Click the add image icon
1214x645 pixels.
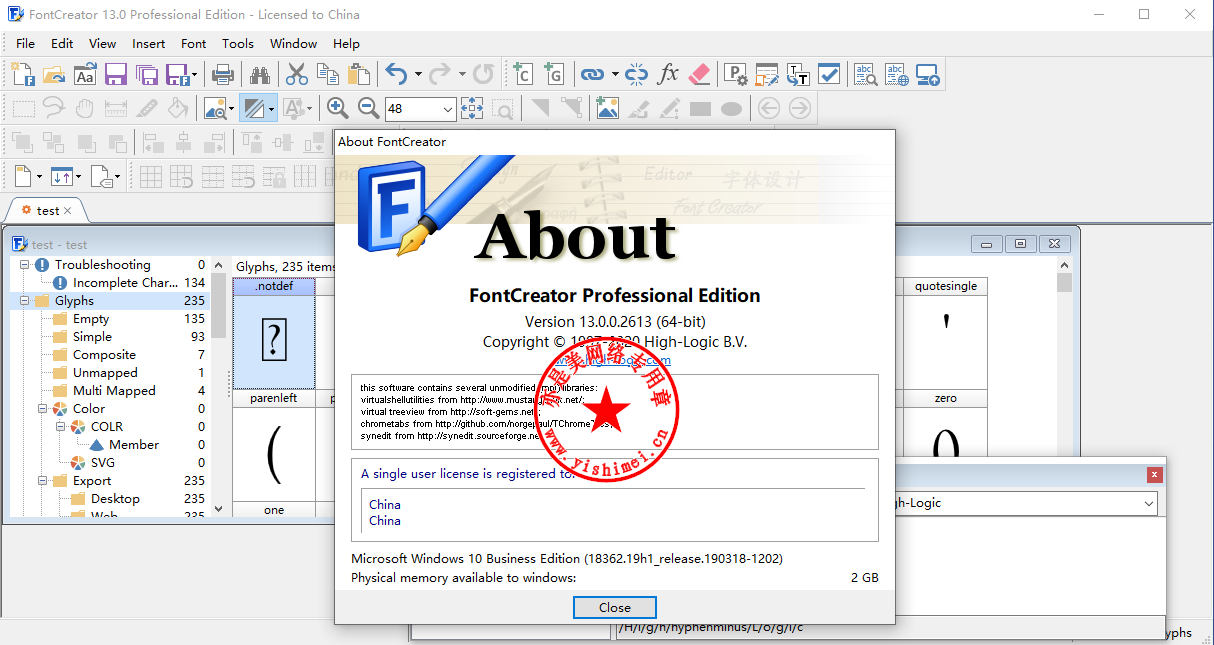click(607, 108)
